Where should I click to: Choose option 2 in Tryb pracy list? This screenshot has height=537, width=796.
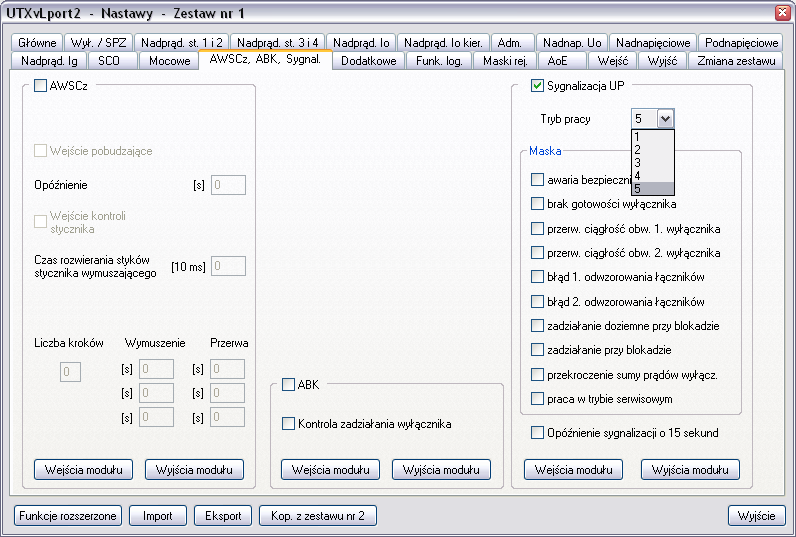pos(653,149)
